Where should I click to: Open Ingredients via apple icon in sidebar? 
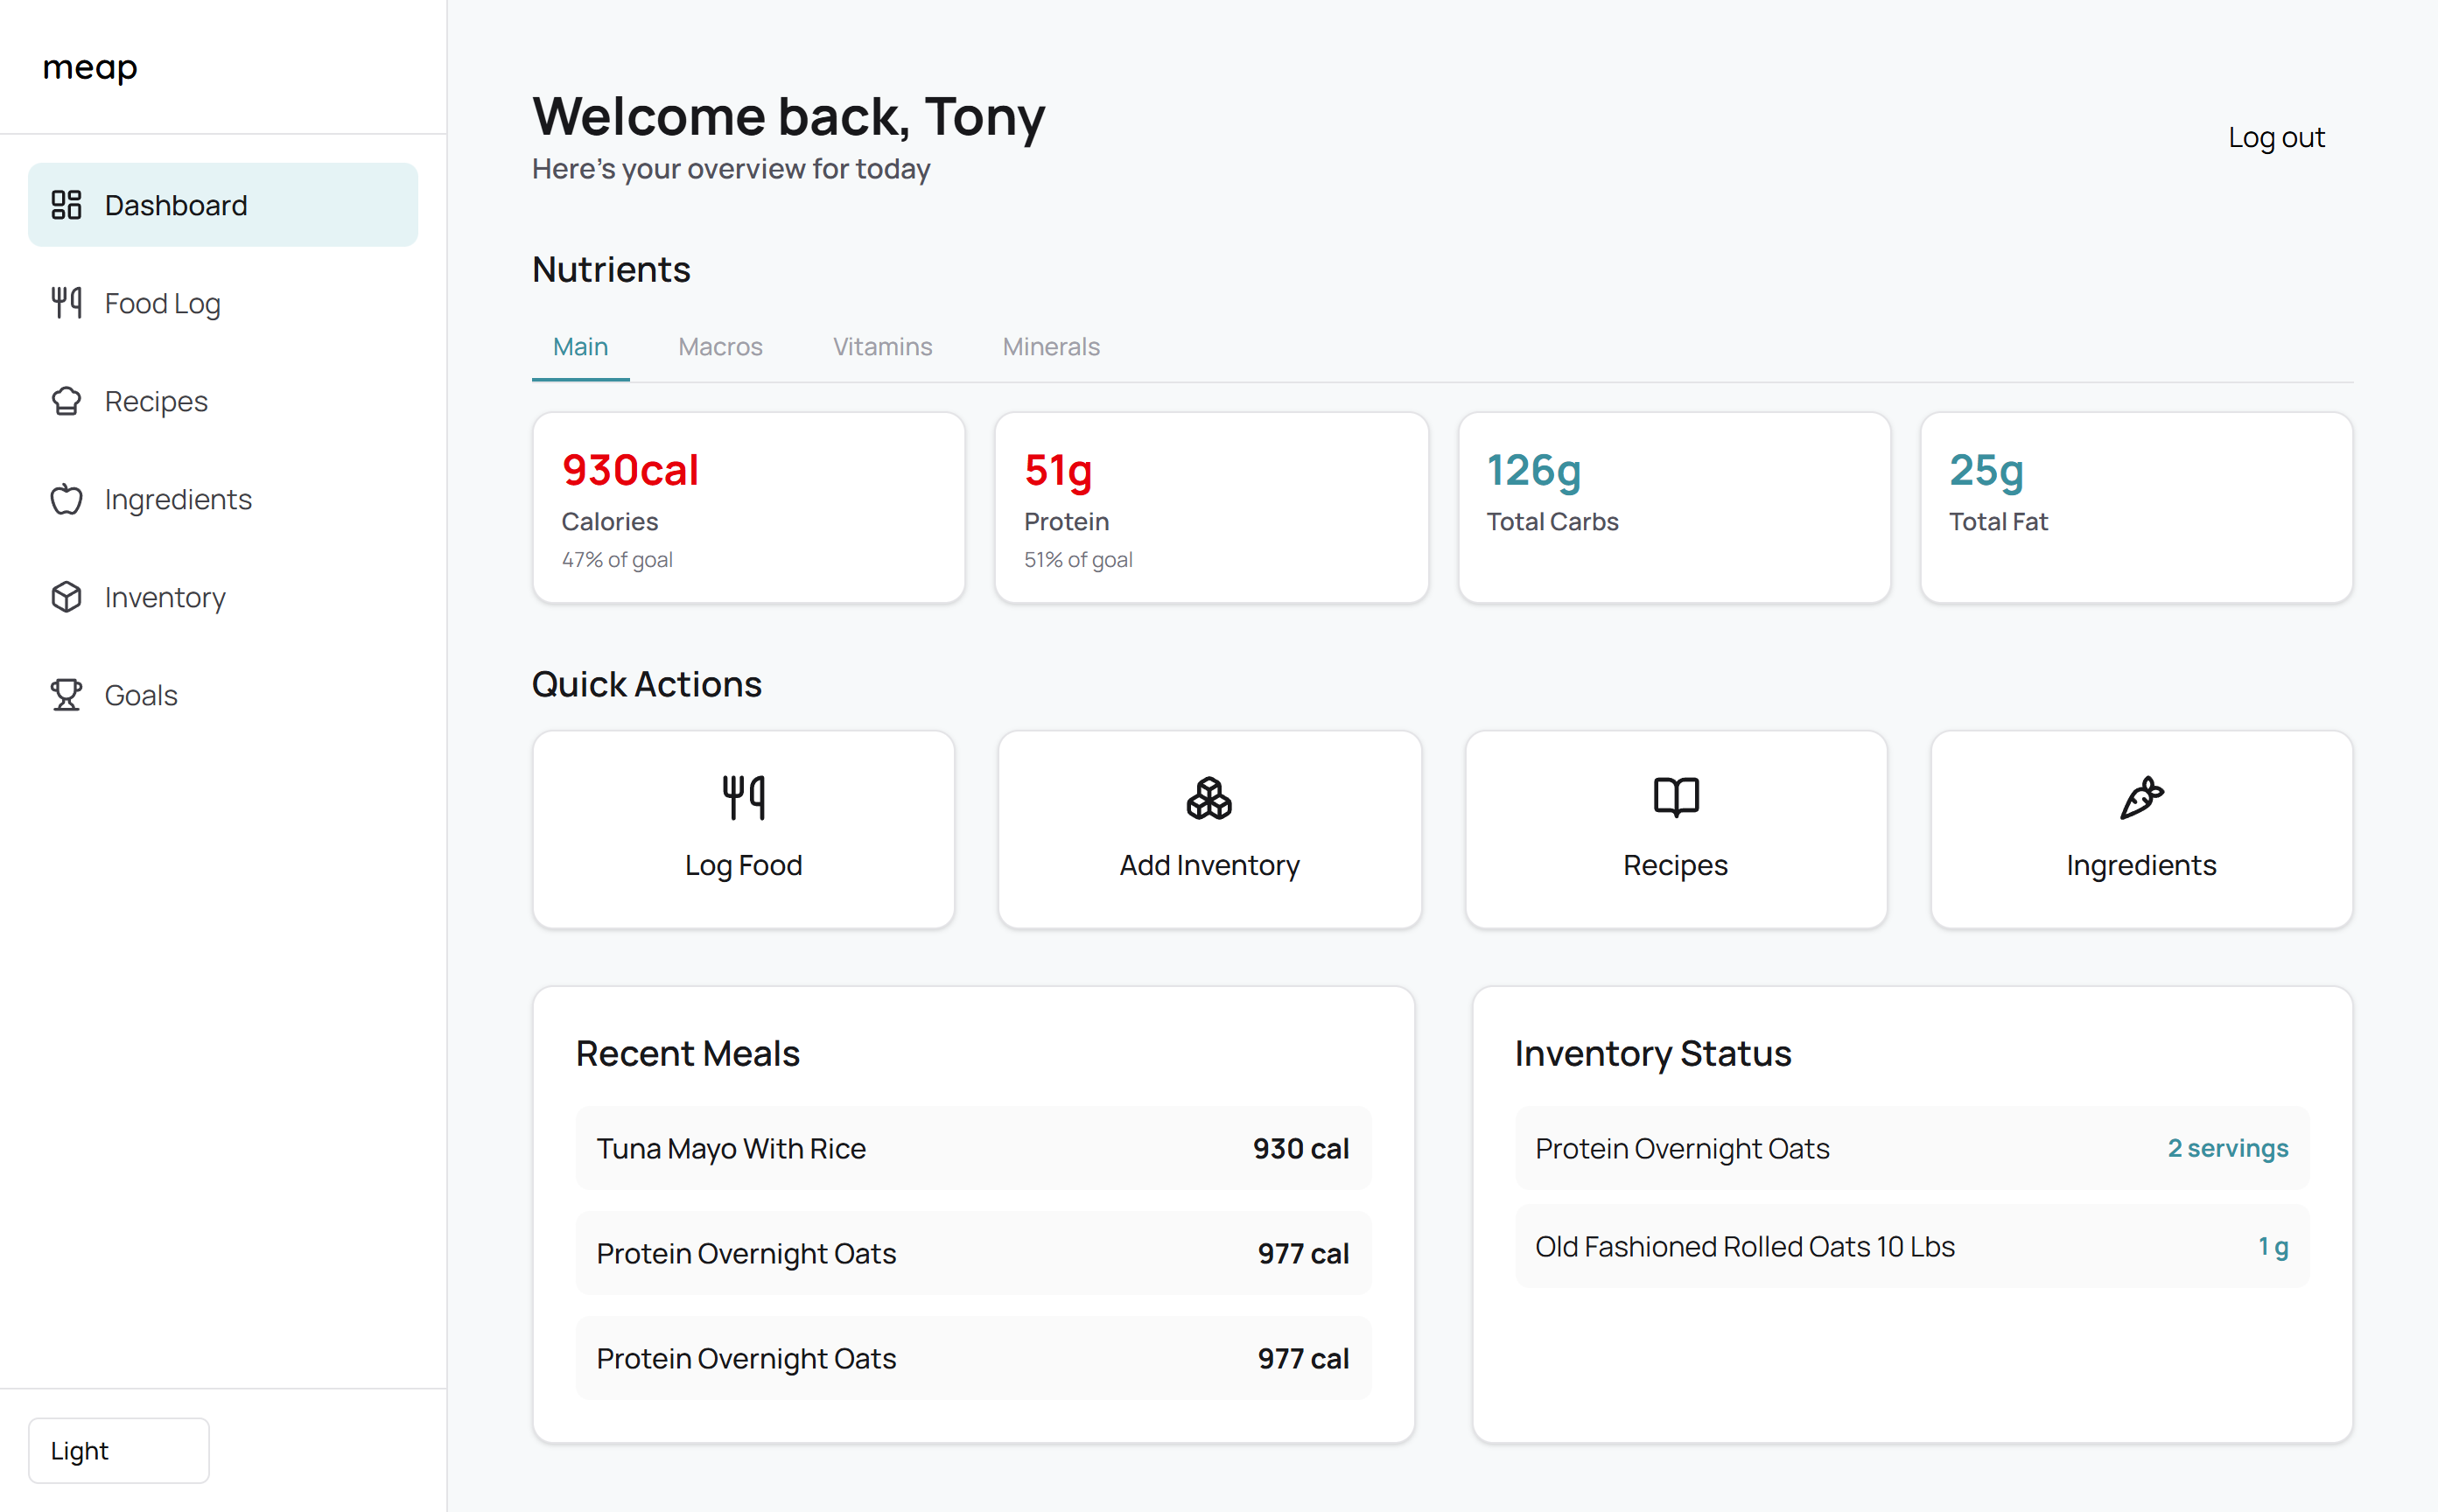66,498
